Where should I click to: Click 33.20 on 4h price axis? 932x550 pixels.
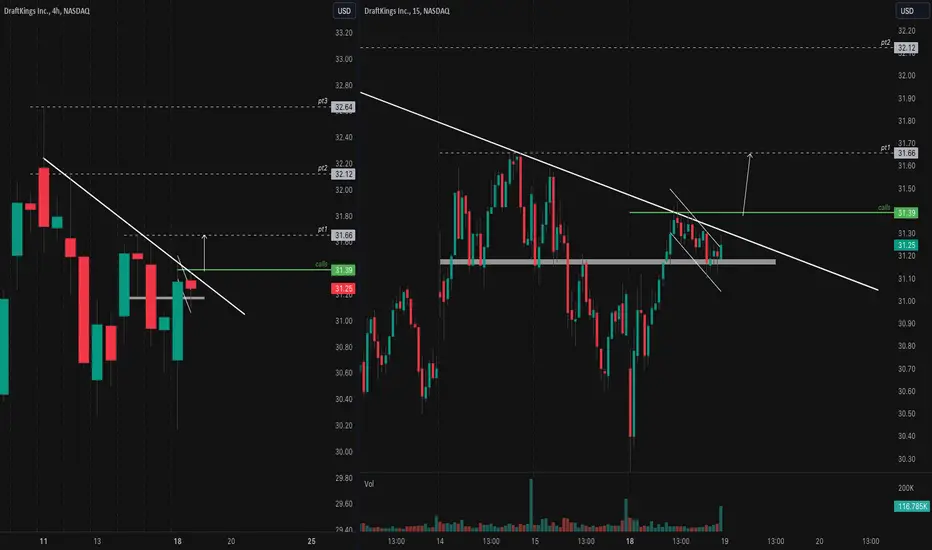(x=344, y=33)
